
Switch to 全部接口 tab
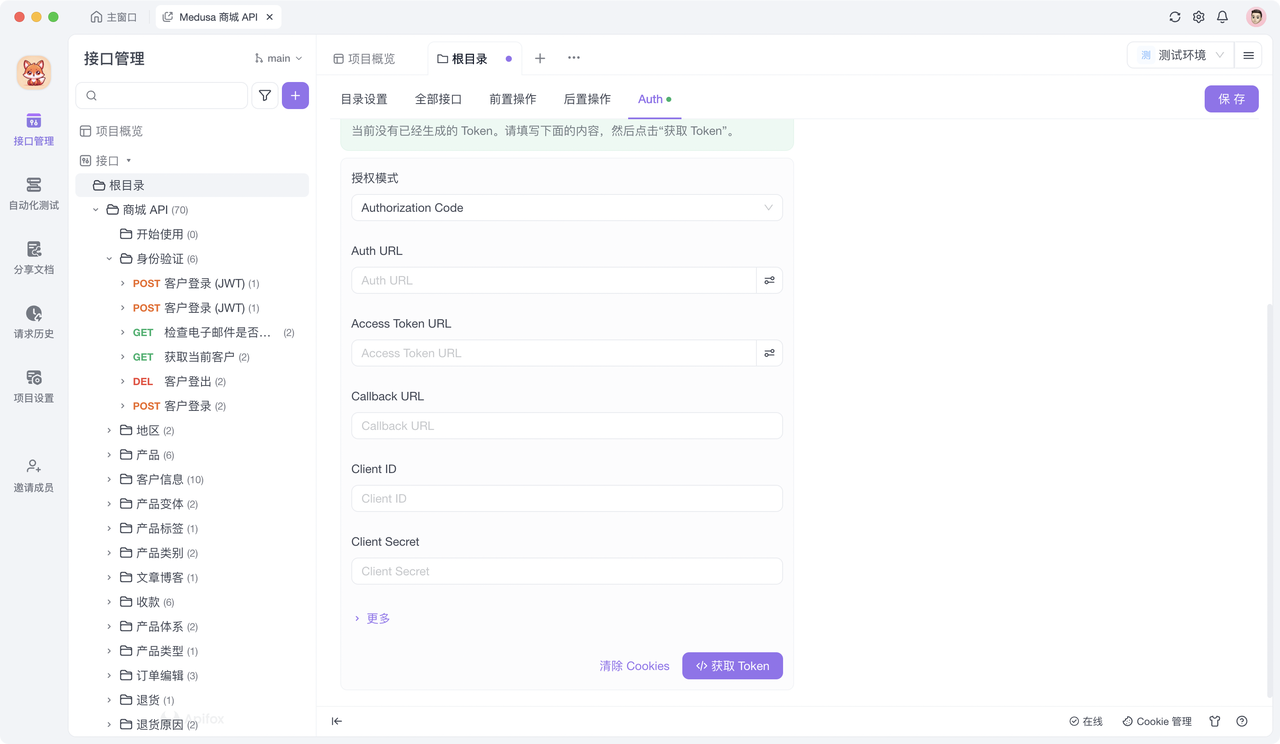click(x=438, y=99)
